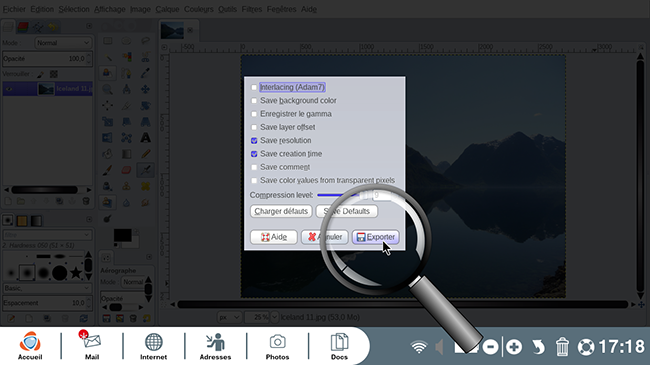Select the Zoom magnifier tool in the toolbox

point(108,89)
